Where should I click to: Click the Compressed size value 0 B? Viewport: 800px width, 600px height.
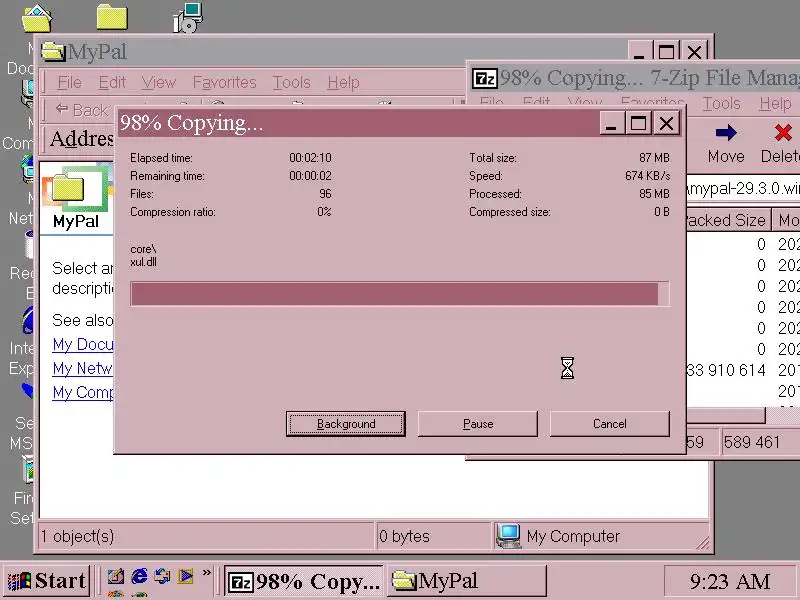tap(662, 212)
